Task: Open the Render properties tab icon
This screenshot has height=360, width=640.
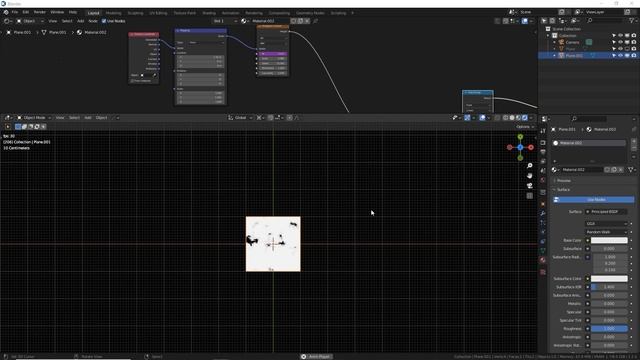Action: point(543,142)
